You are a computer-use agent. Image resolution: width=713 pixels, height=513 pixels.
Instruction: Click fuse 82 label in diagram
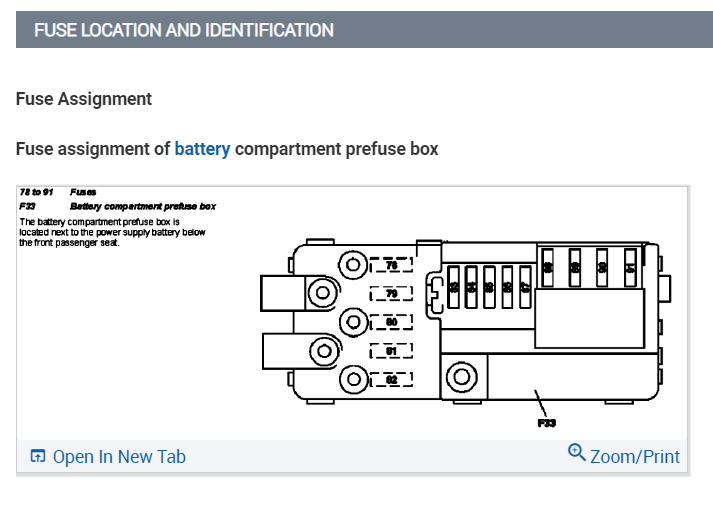click(392, 379)
